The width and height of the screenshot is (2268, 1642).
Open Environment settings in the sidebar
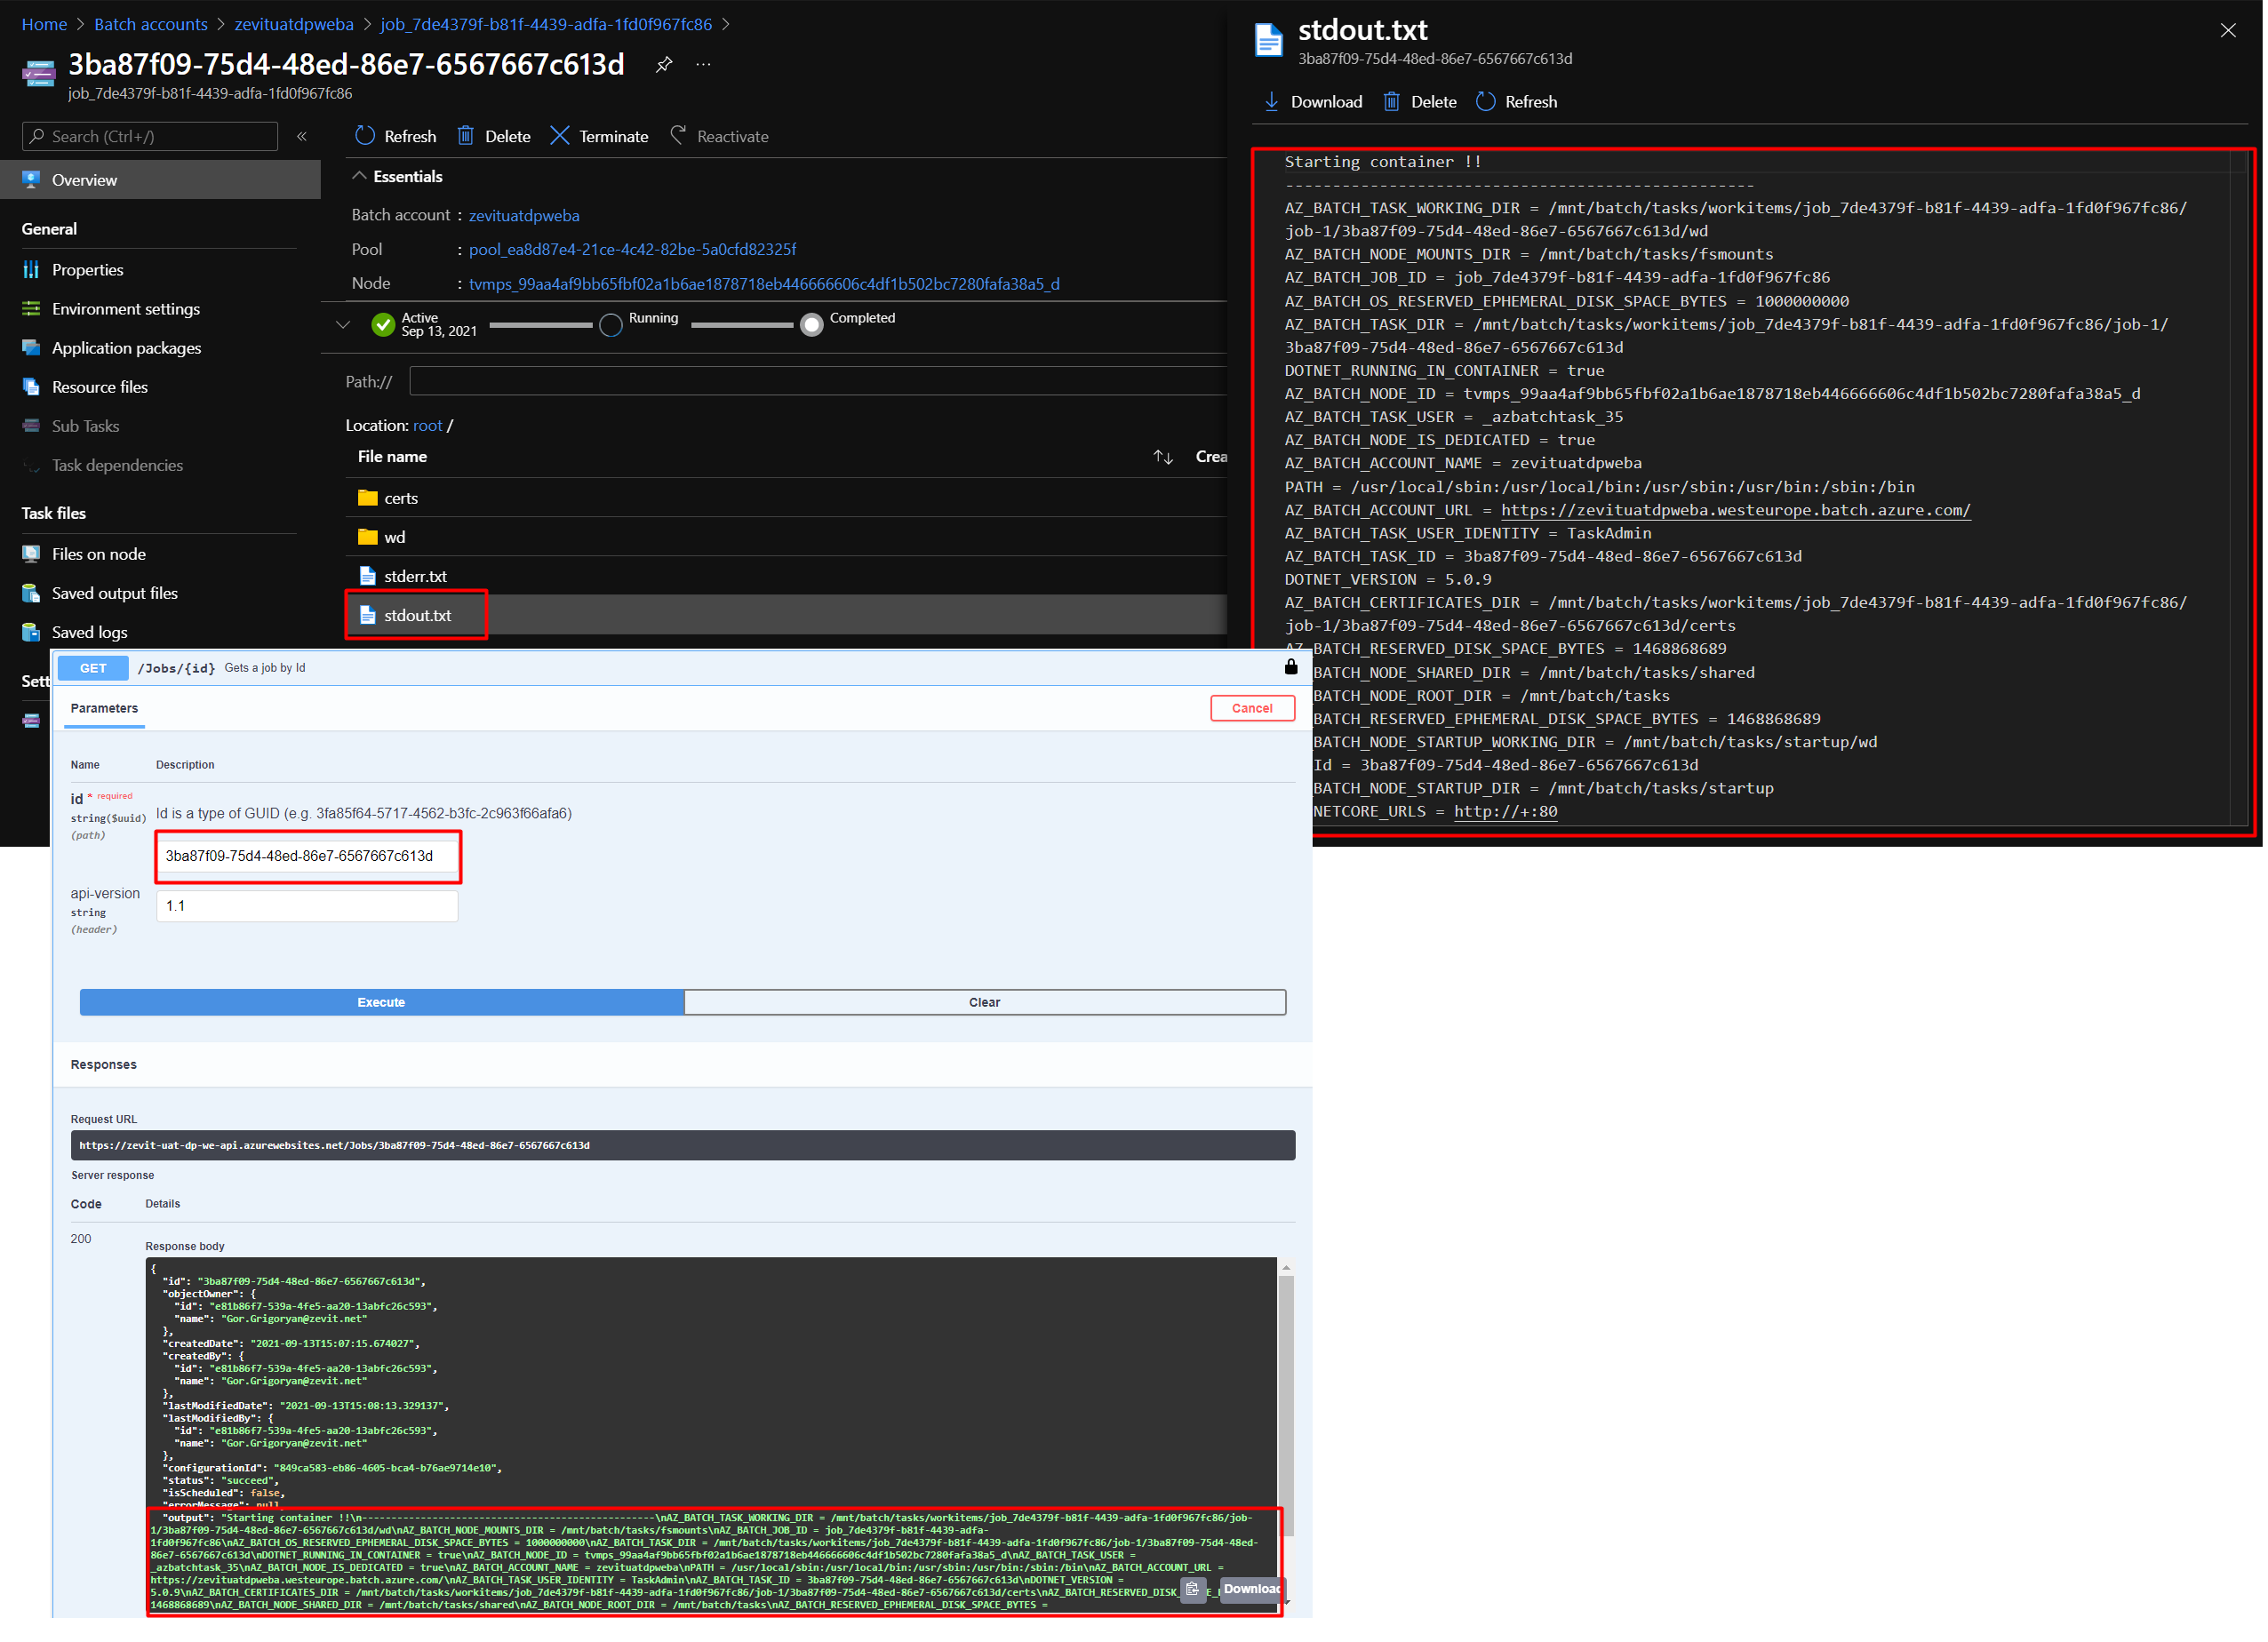point(126,309)
